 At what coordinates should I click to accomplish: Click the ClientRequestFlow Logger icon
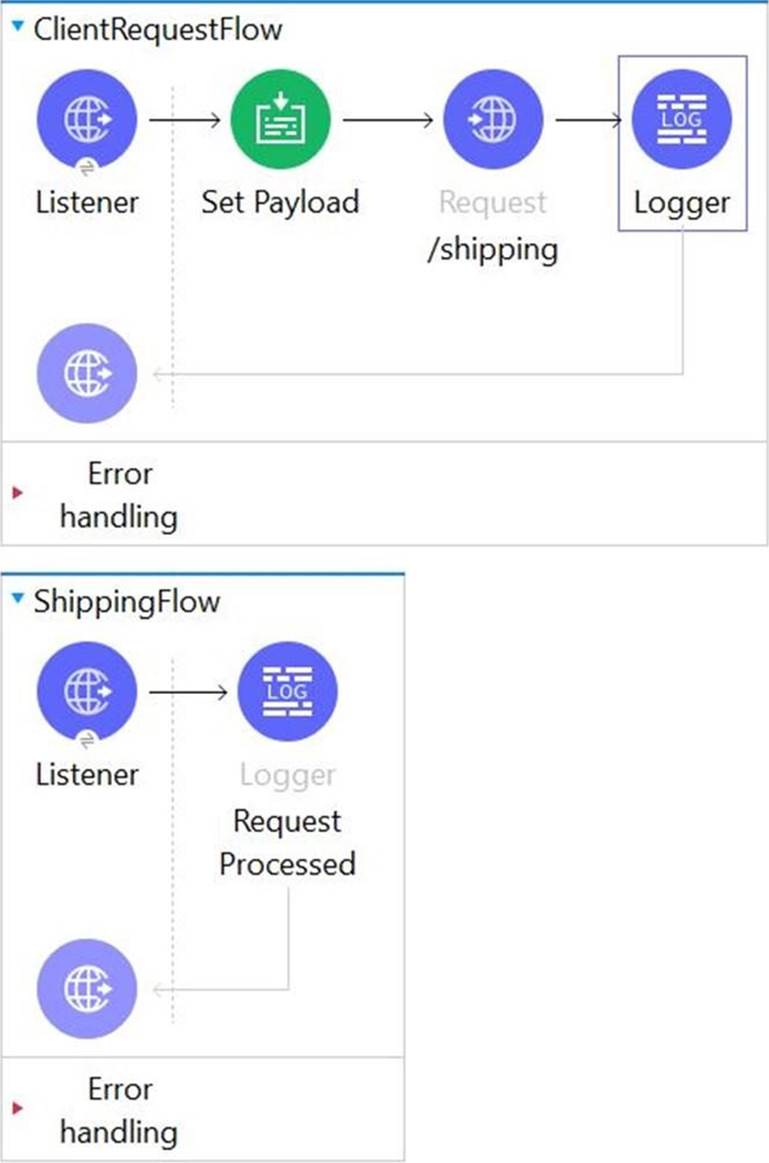pos(682,118)
